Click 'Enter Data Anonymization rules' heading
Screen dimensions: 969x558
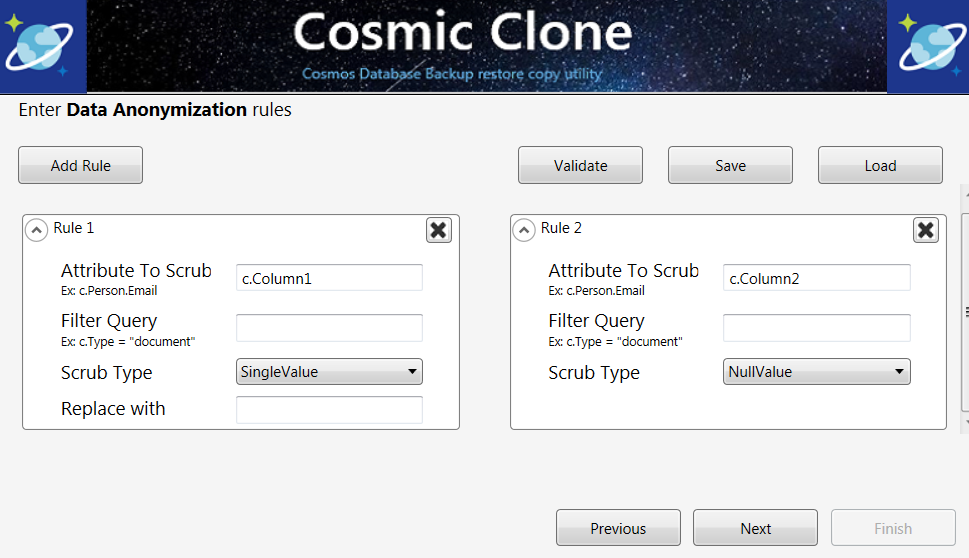pos(155,109)
